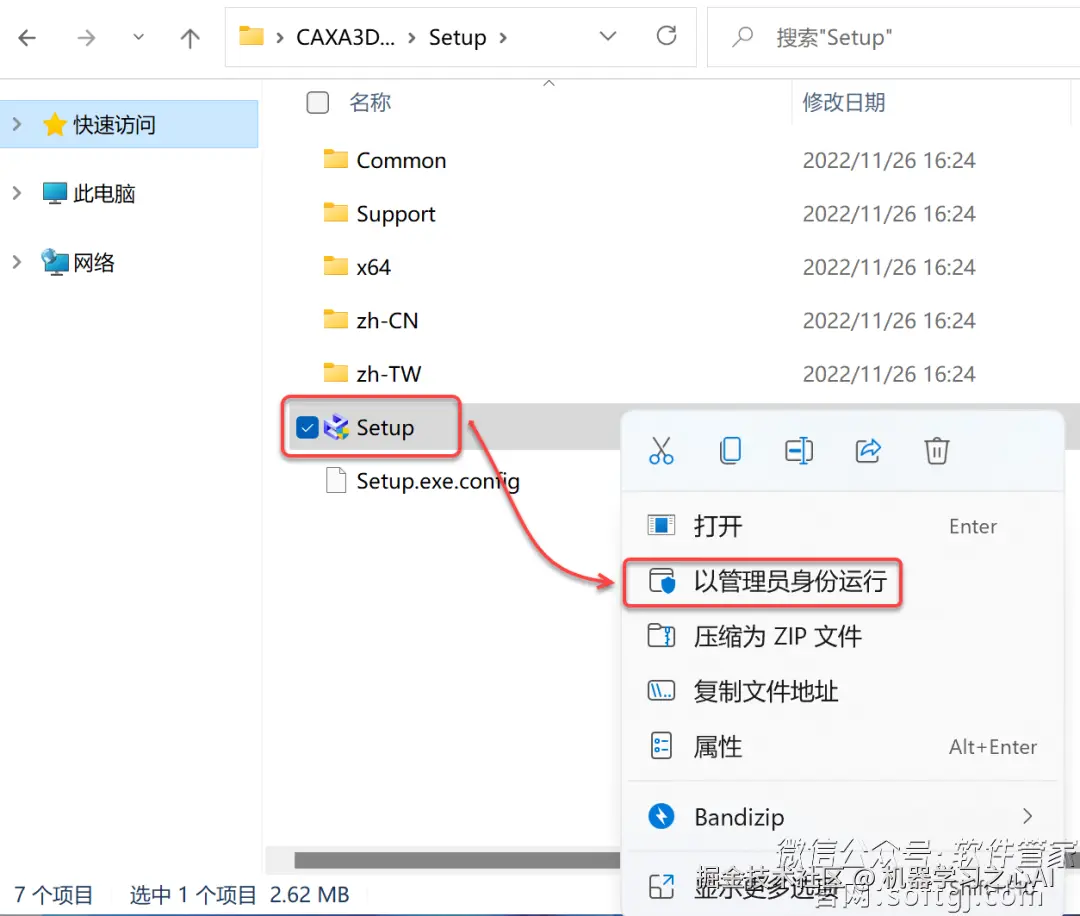Click the Setup breadcrumb segment
This screenshot has width=1080, height=916.
tap(457, 37)
